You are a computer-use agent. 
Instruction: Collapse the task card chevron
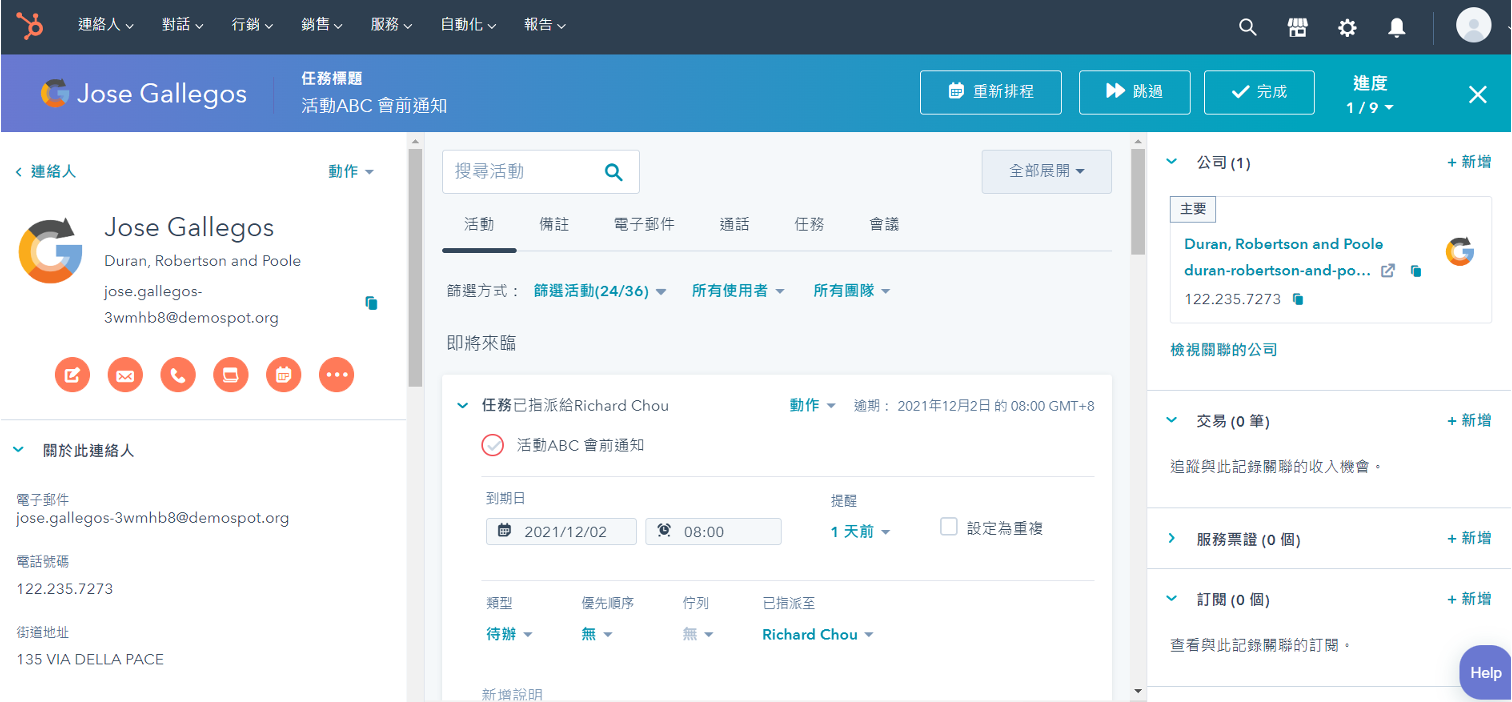pos(462,406)
